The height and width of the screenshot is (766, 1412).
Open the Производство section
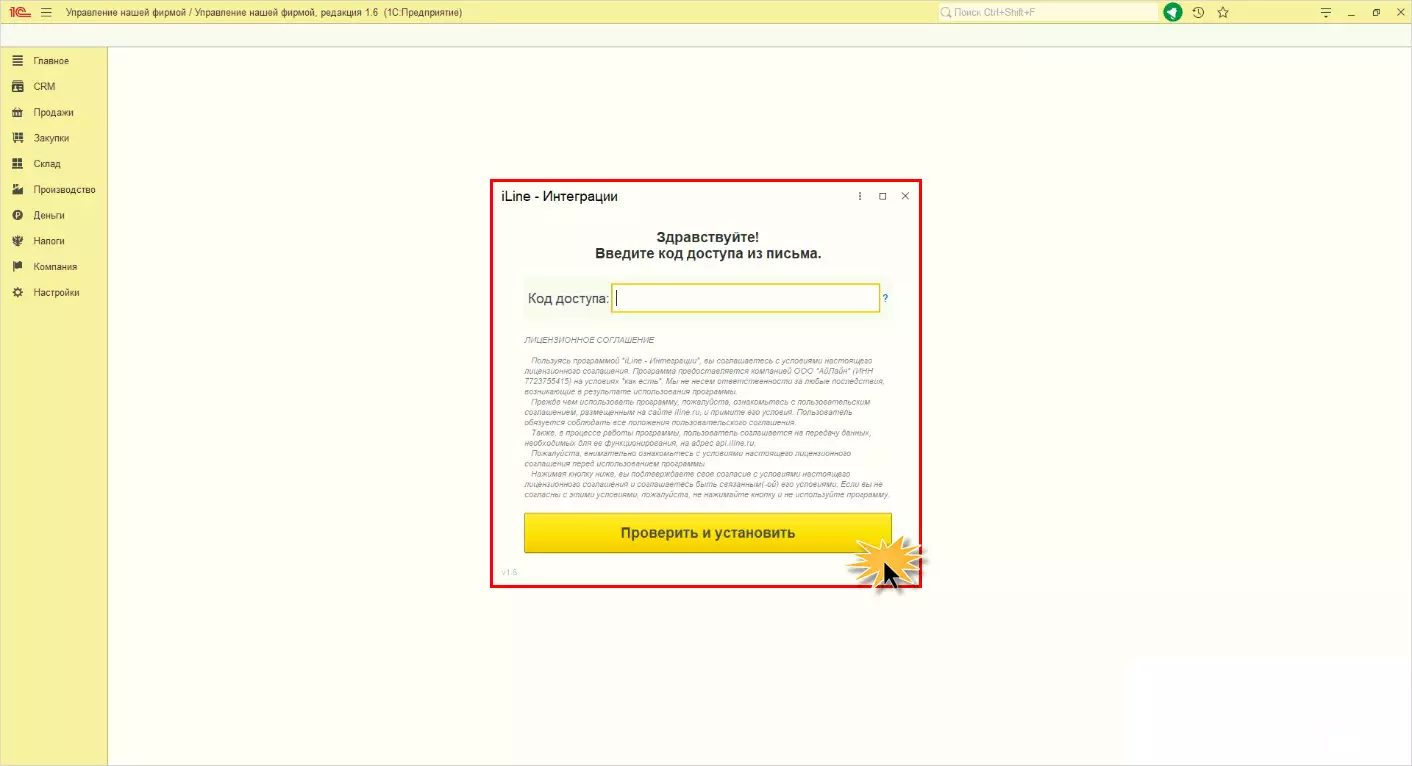[64, 190]
